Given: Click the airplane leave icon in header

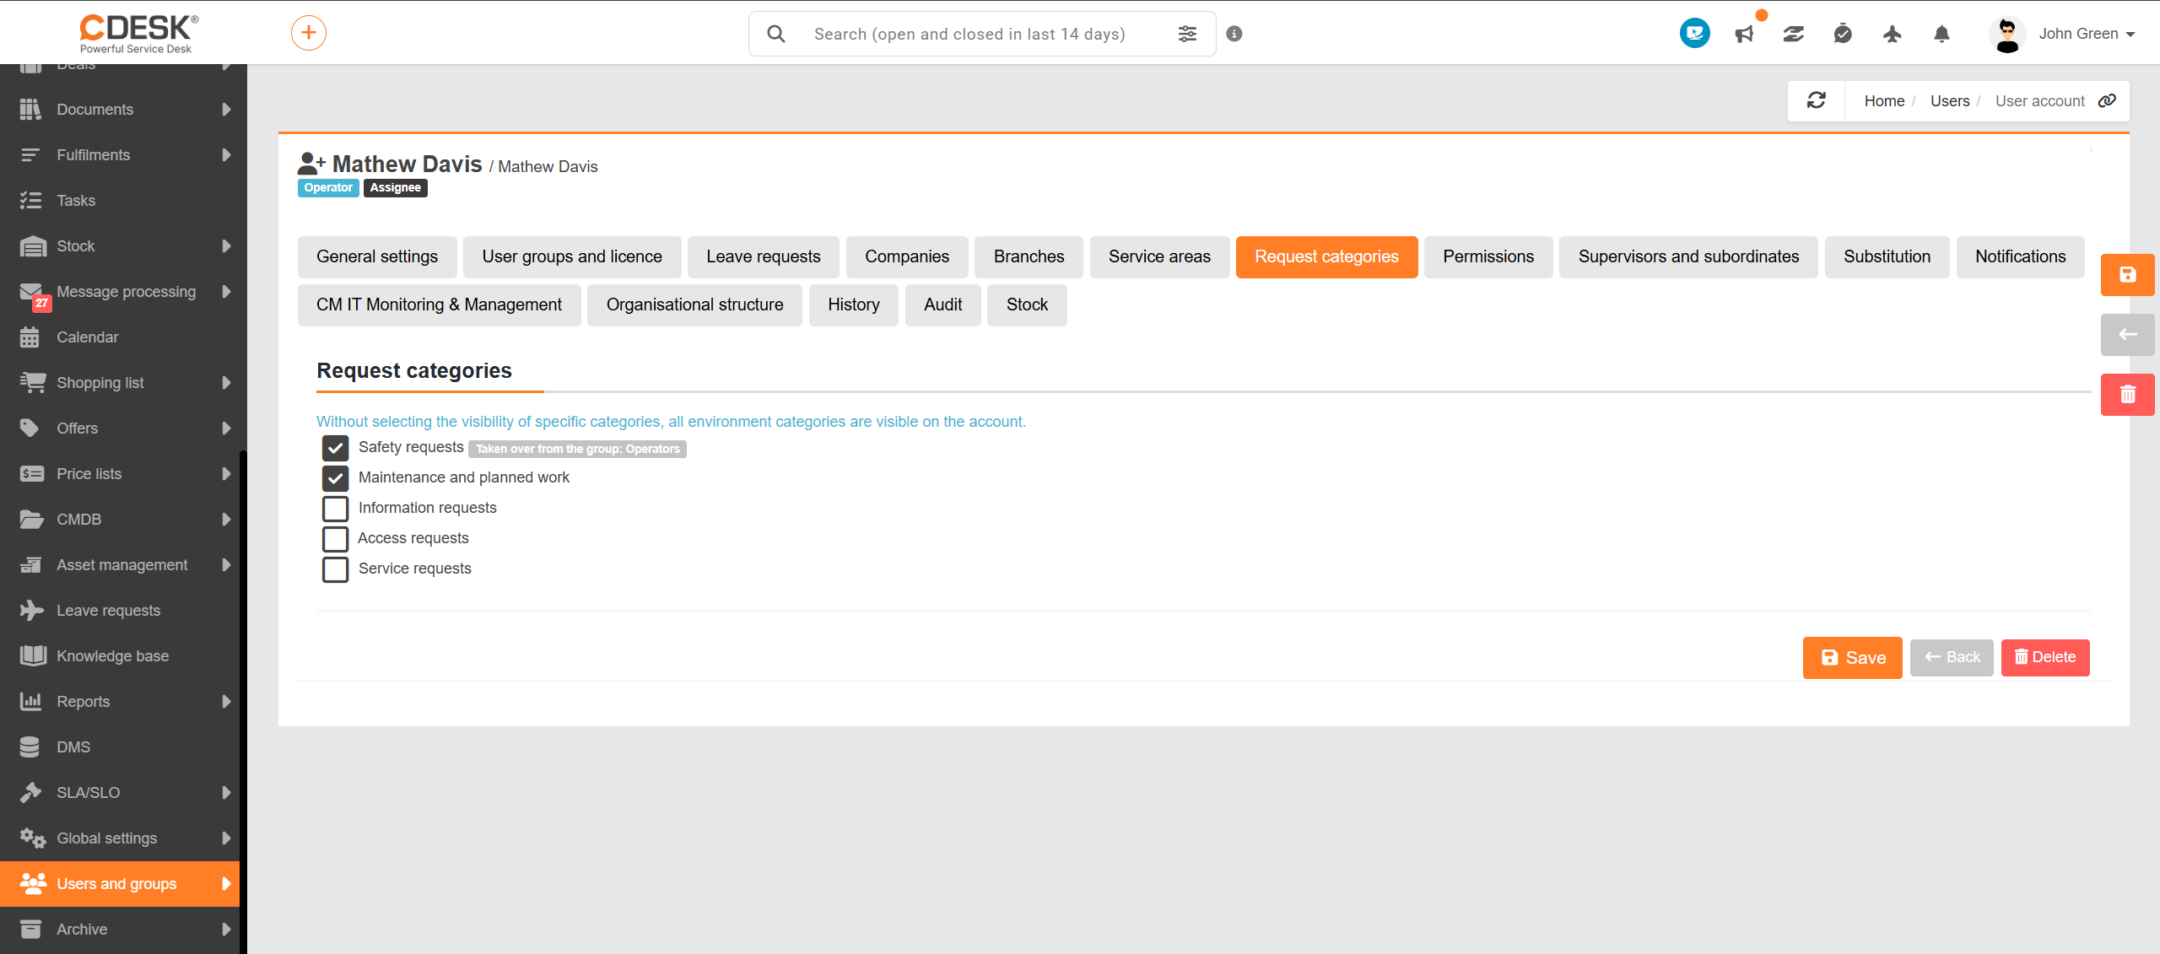Looking at the screenshot, I should [1891, 34].
